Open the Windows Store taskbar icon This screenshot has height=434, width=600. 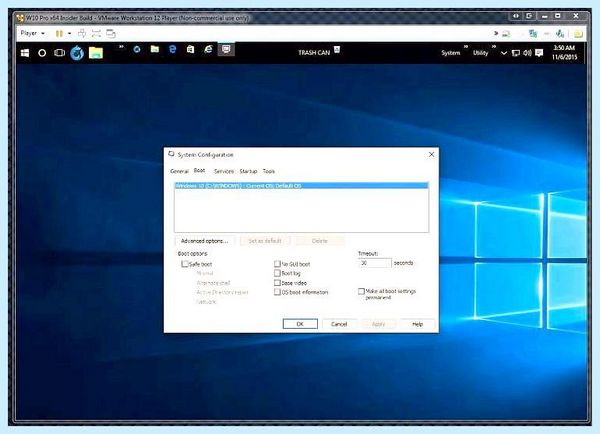190,49
